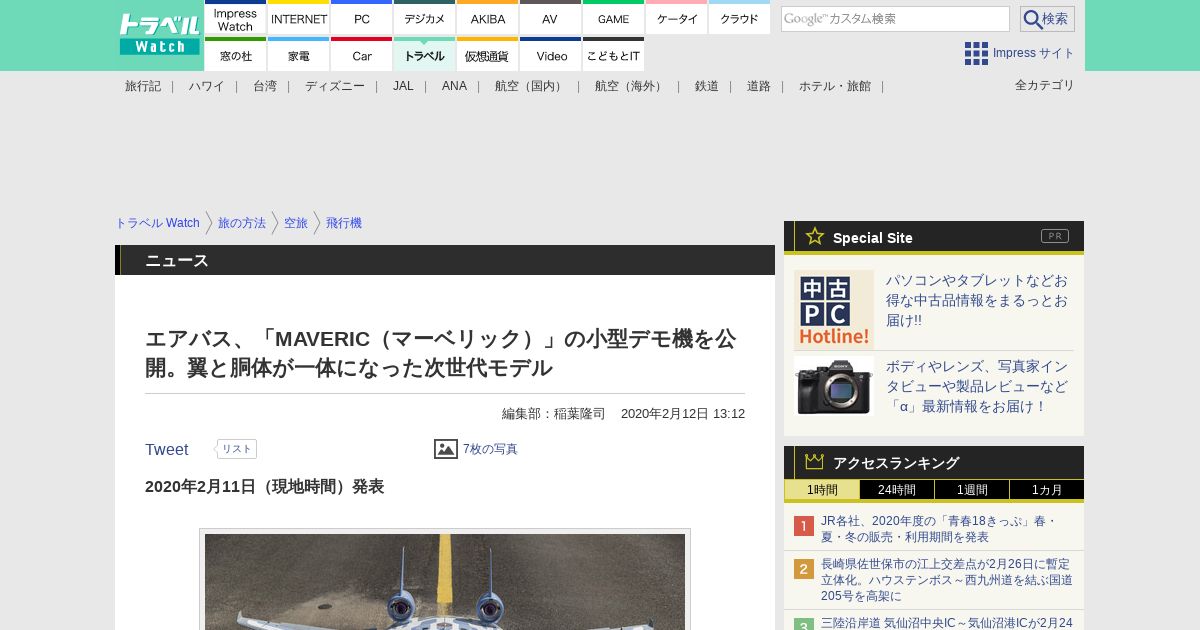Open the ハワイ category menu
This screenshot has height=630, width=1200.
[207, 86]
